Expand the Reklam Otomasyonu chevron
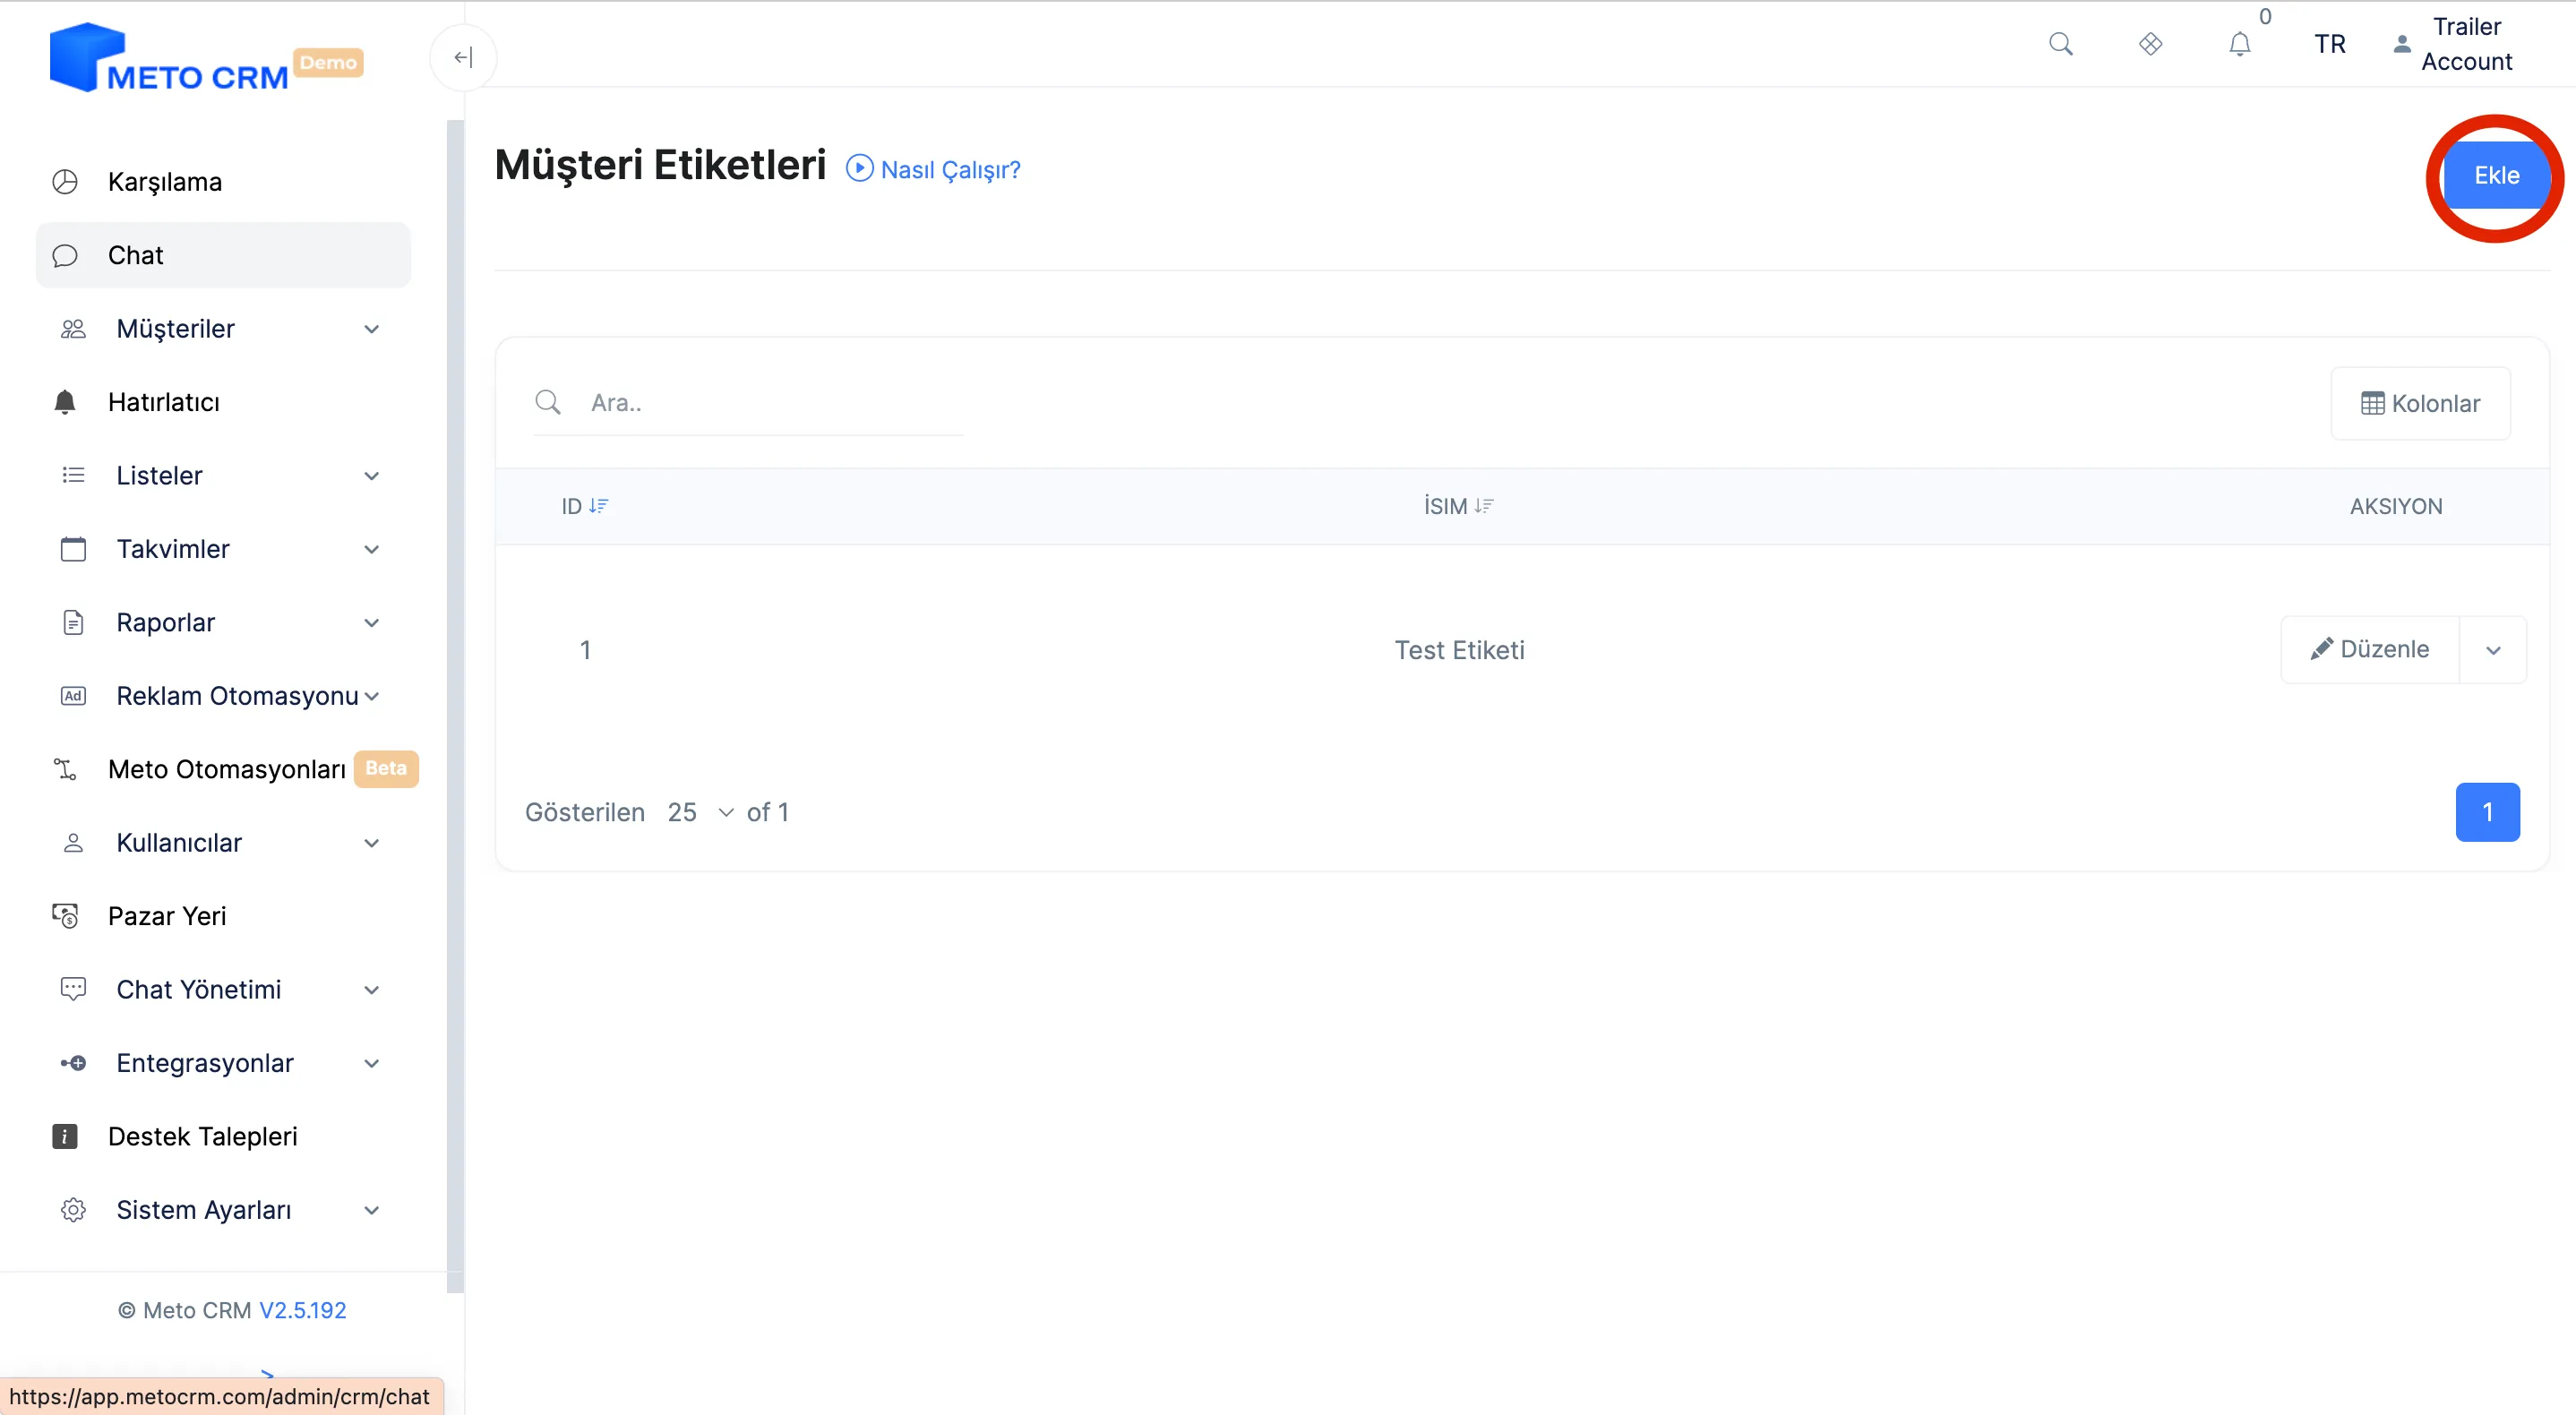 [x=372, y=696]
